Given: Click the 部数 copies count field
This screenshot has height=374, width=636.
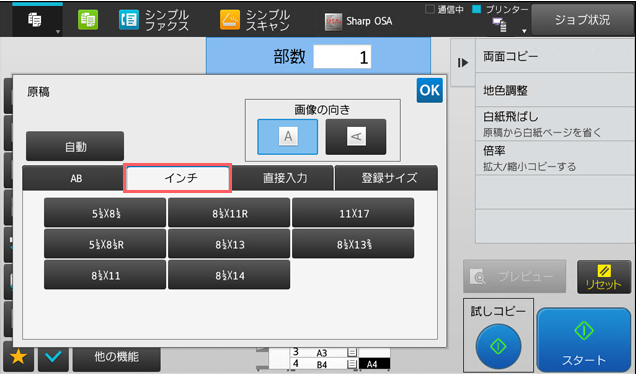Looking at the screenshot, I should click(x=342, y=57).
